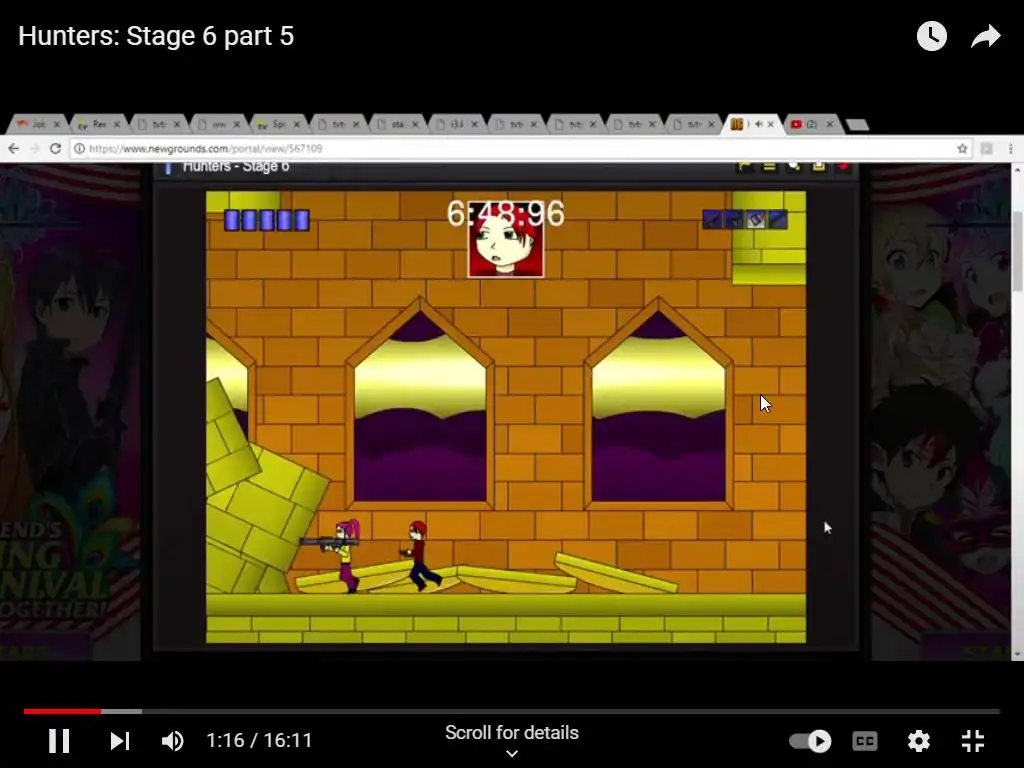Reload the page in the recorded browser
The image size is (1024, 768).
tap(56, 149)
